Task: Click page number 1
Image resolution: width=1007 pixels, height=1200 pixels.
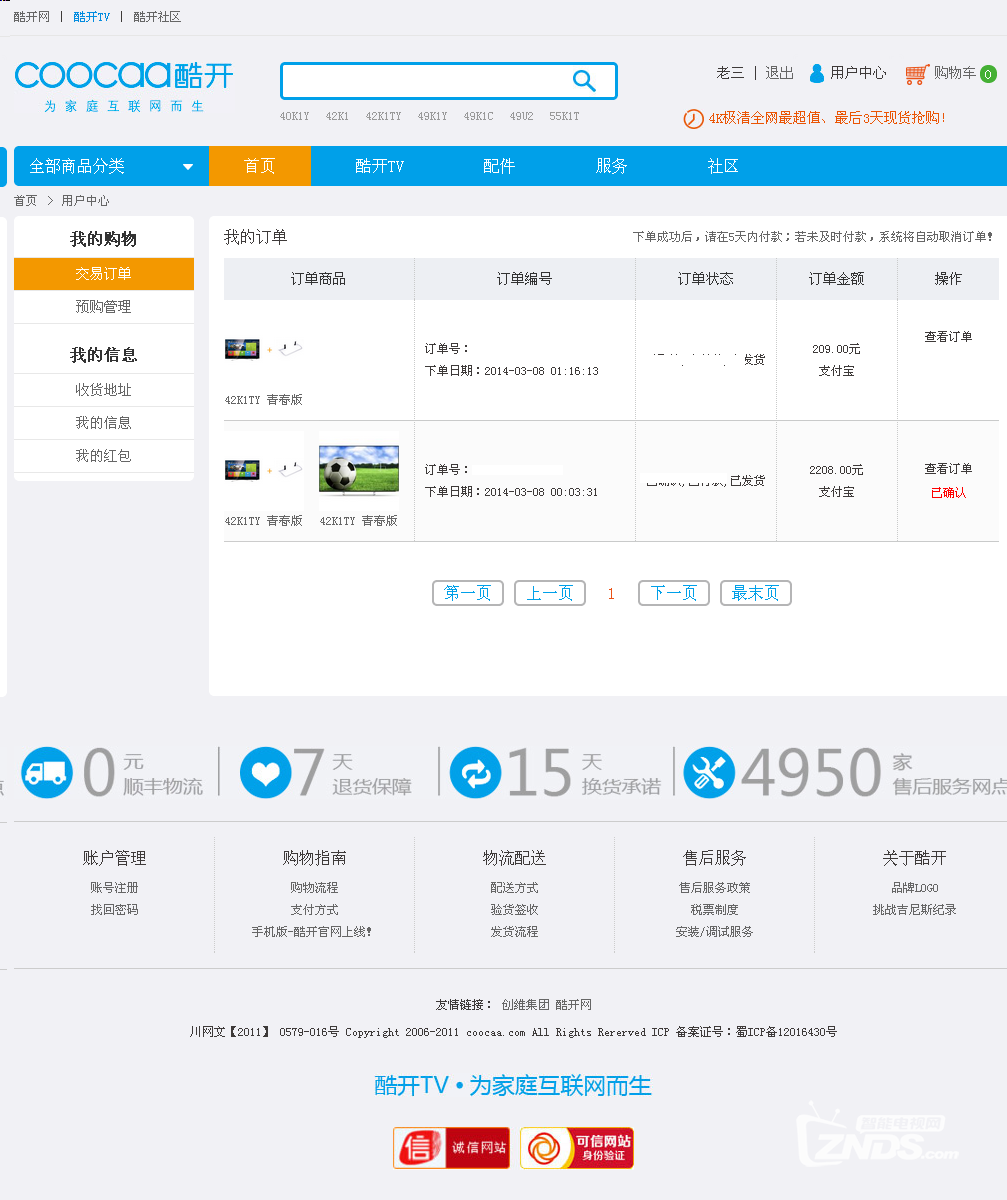Action: [611, 594]
